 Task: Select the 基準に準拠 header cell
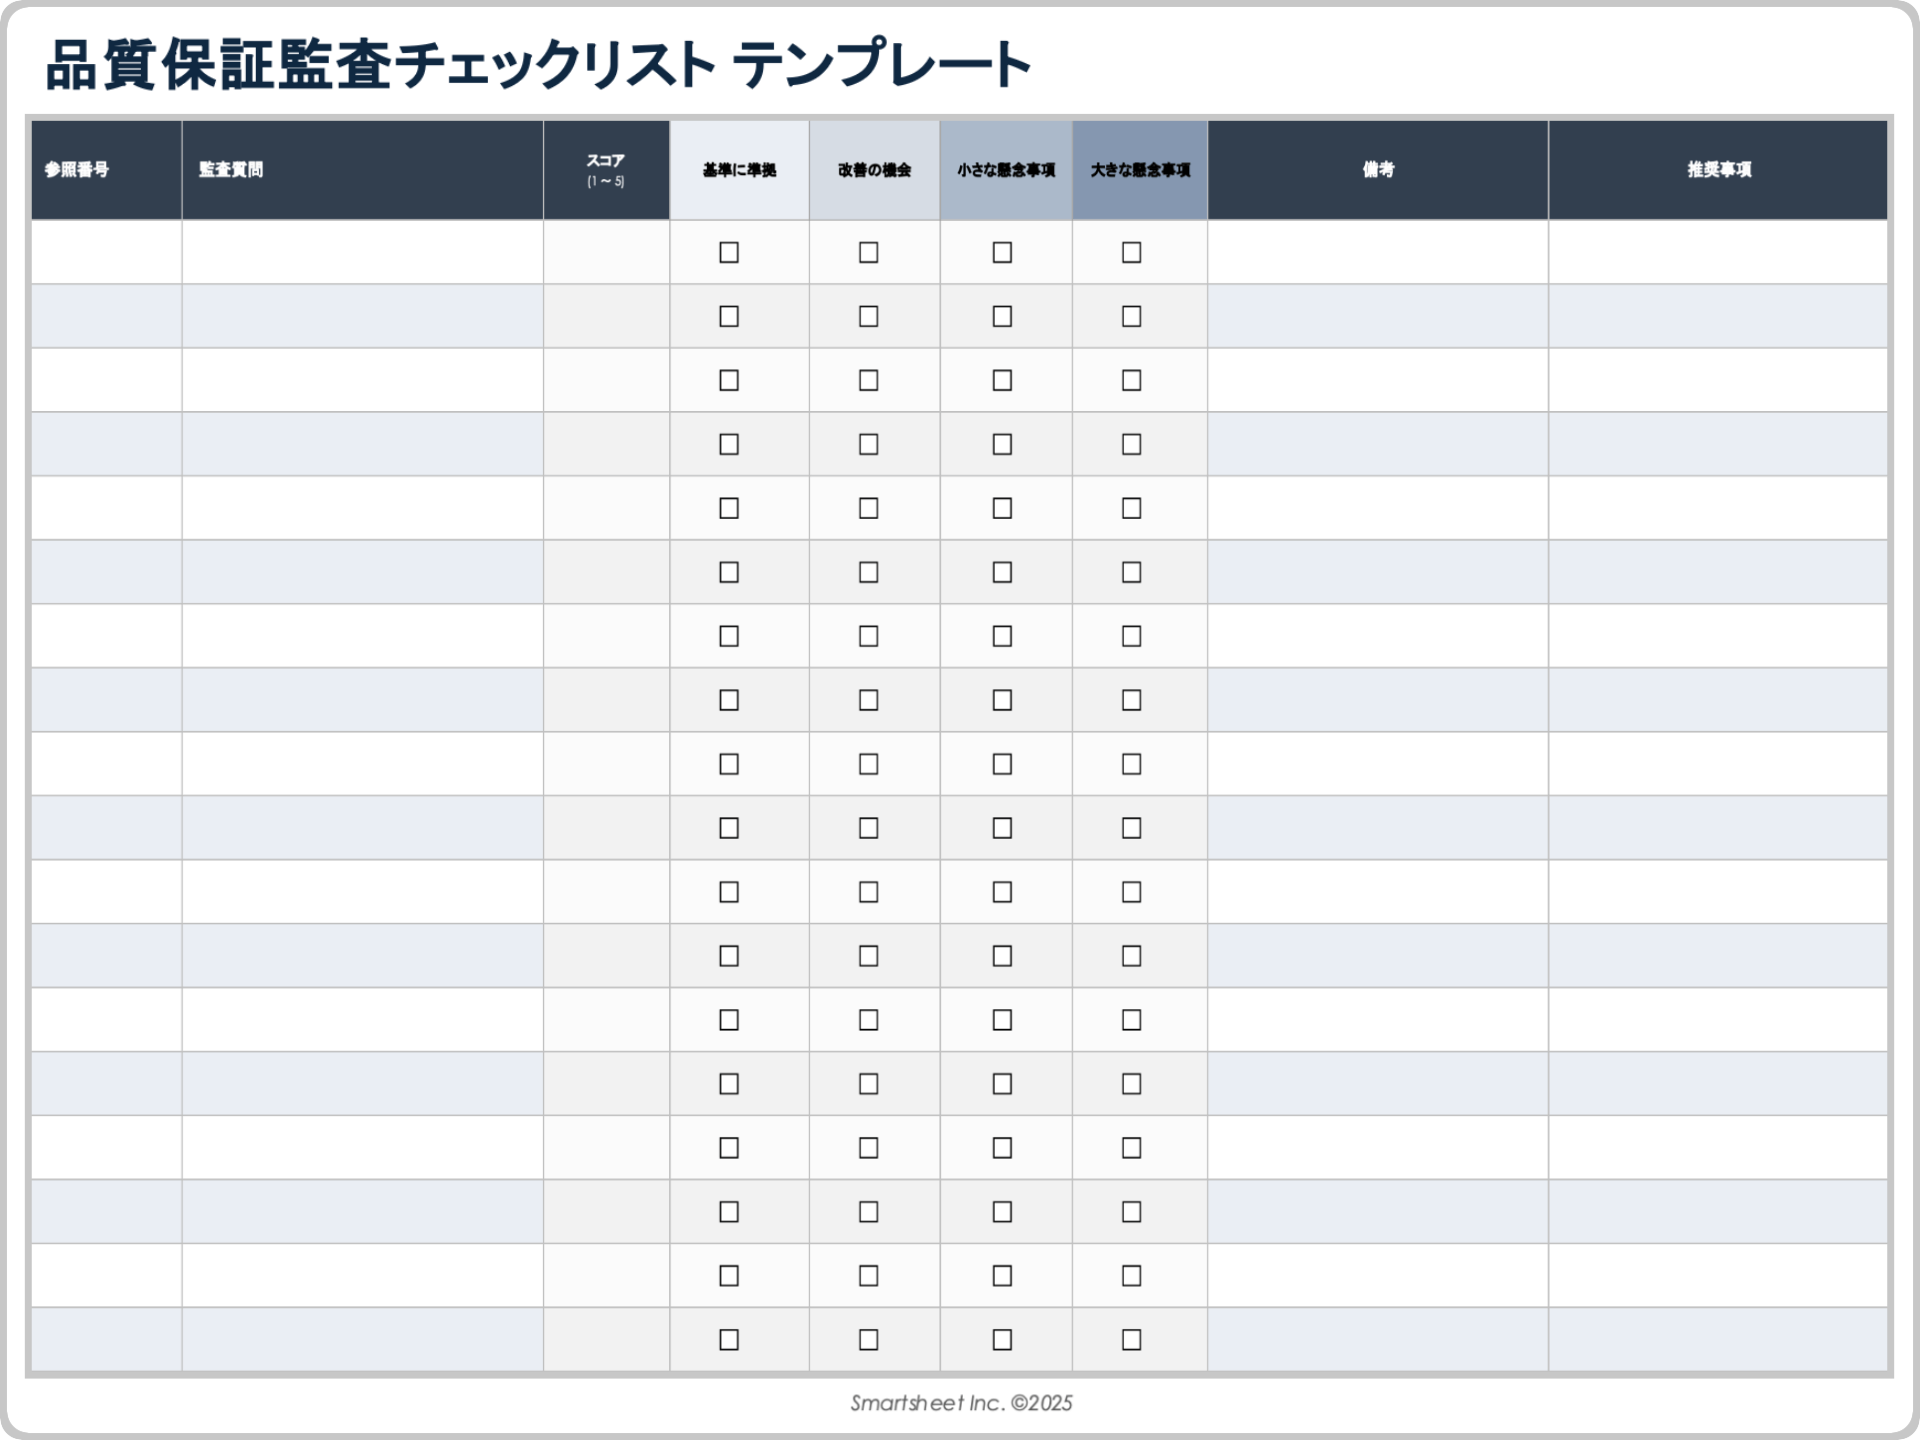click(x=739, y=170)
